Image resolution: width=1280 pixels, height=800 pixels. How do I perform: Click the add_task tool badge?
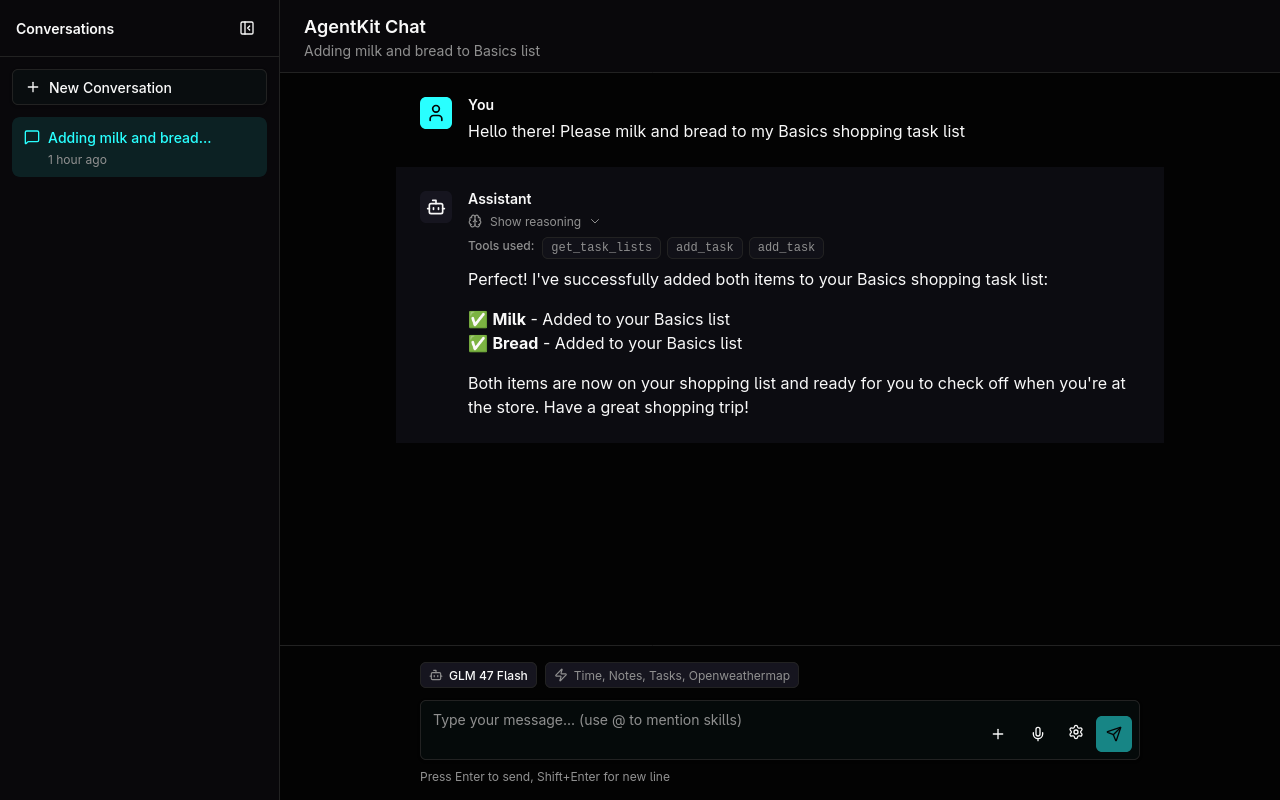(x=705, y=247)
